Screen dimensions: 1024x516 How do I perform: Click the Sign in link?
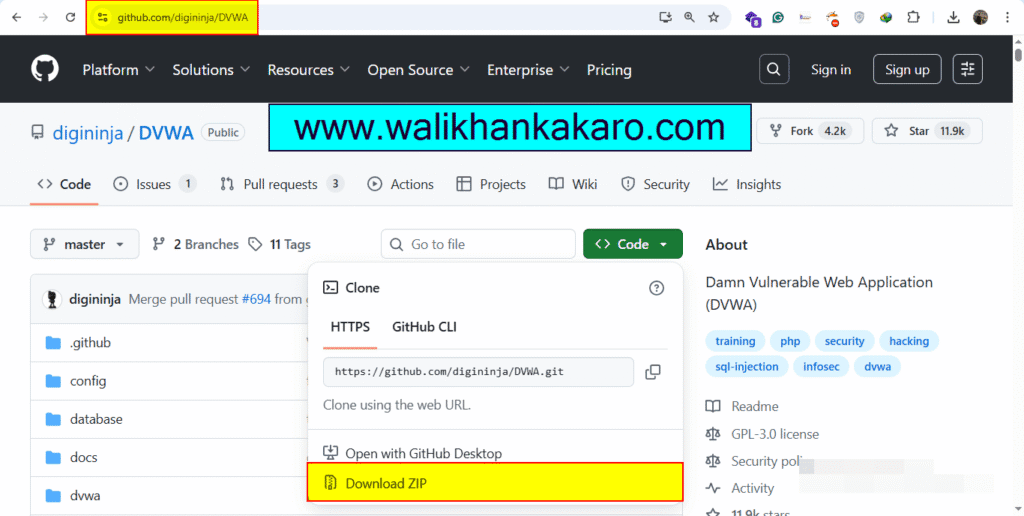(831, 70)
